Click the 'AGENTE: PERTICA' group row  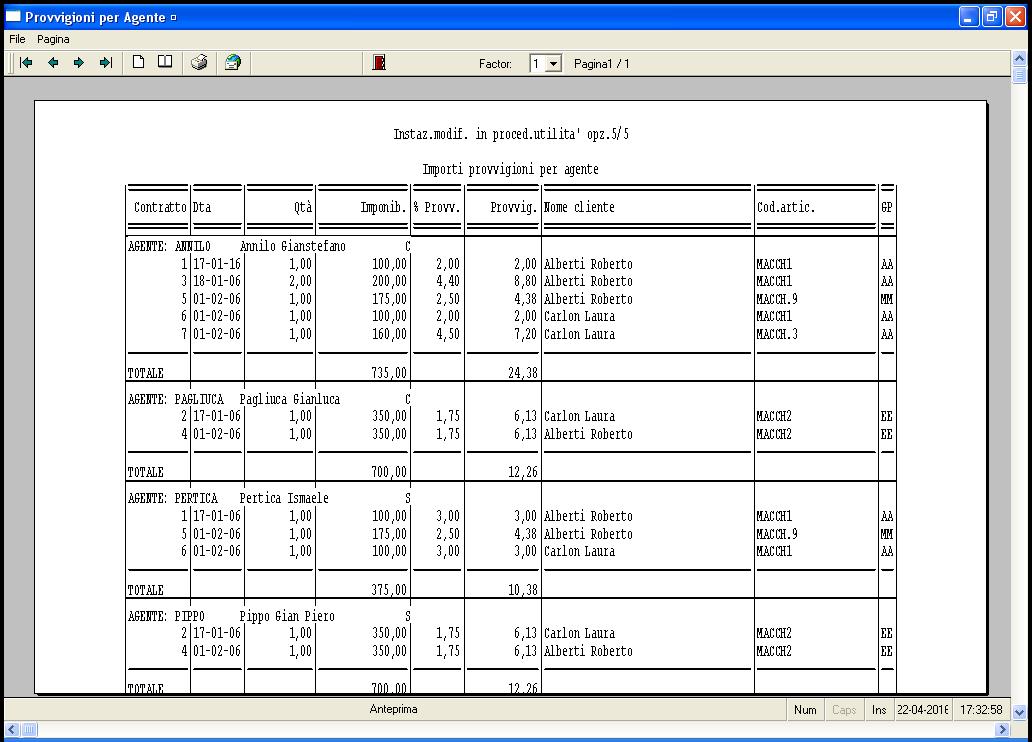[269, 498]
